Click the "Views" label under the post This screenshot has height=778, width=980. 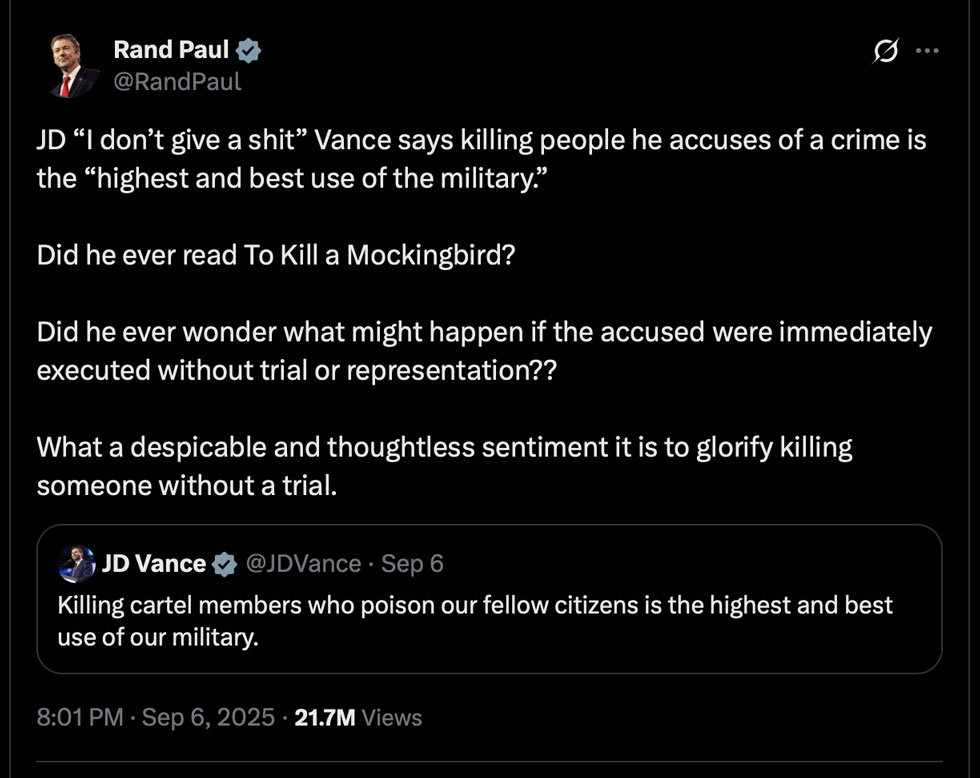click(x=391, y=717)
